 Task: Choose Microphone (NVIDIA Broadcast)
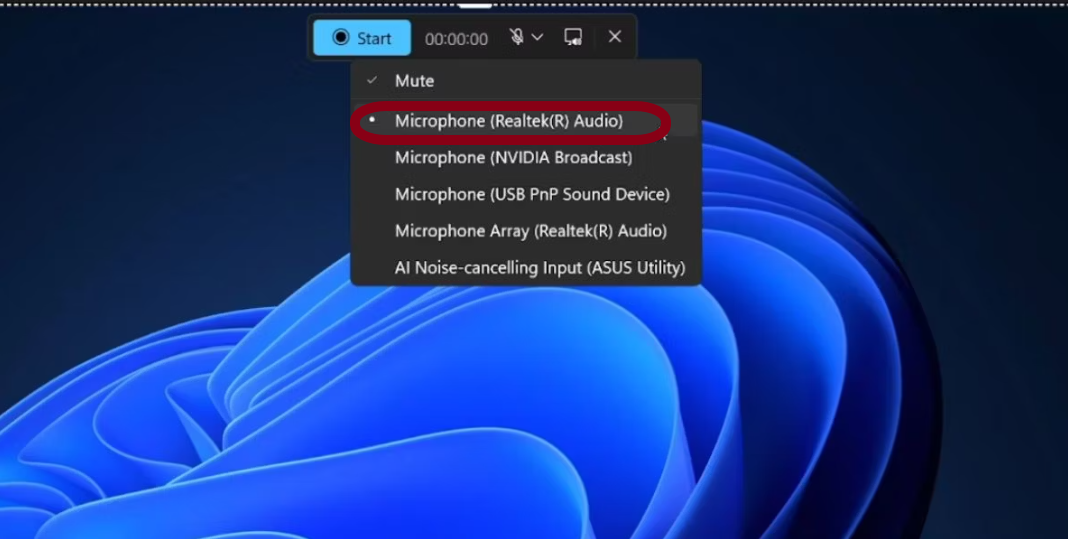[526, 157]
